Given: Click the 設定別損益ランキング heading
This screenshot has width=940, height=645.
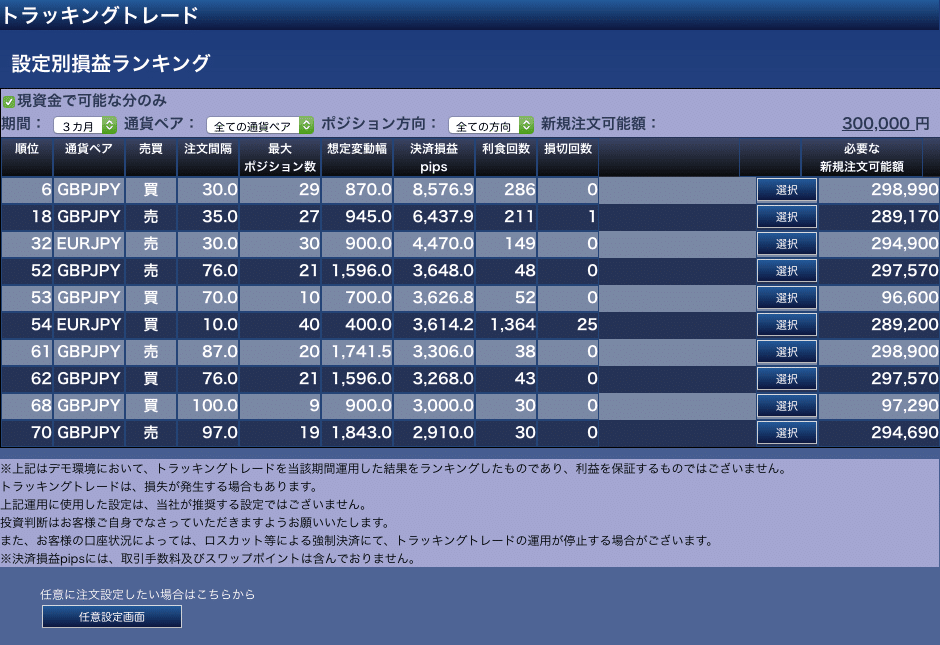Looking at the screenshot, I should pos(111,63).
